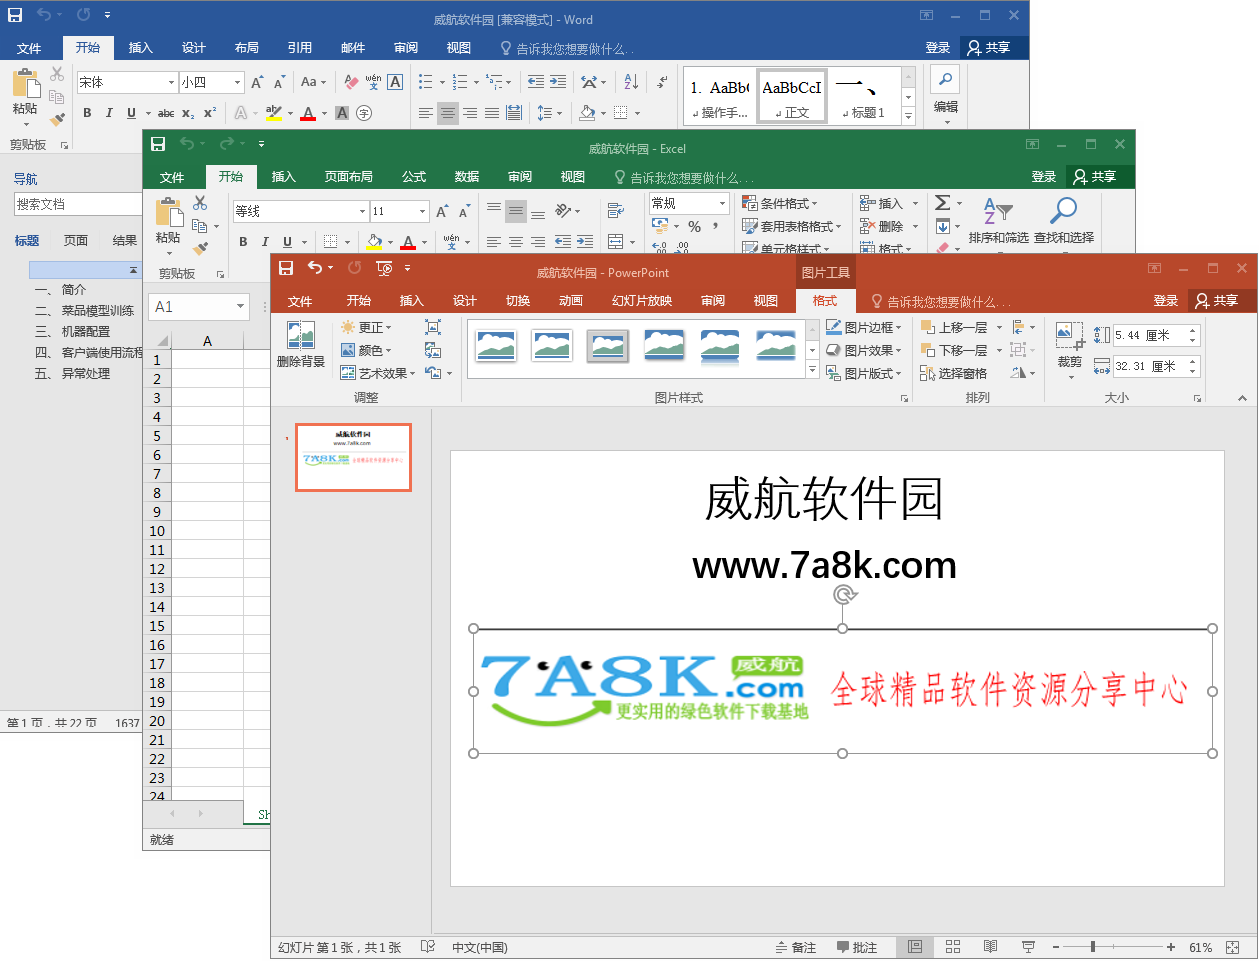Click the Cut scissors icon in Word
The height and width of the screenshot is (961, 1259).
coord(57,74)
